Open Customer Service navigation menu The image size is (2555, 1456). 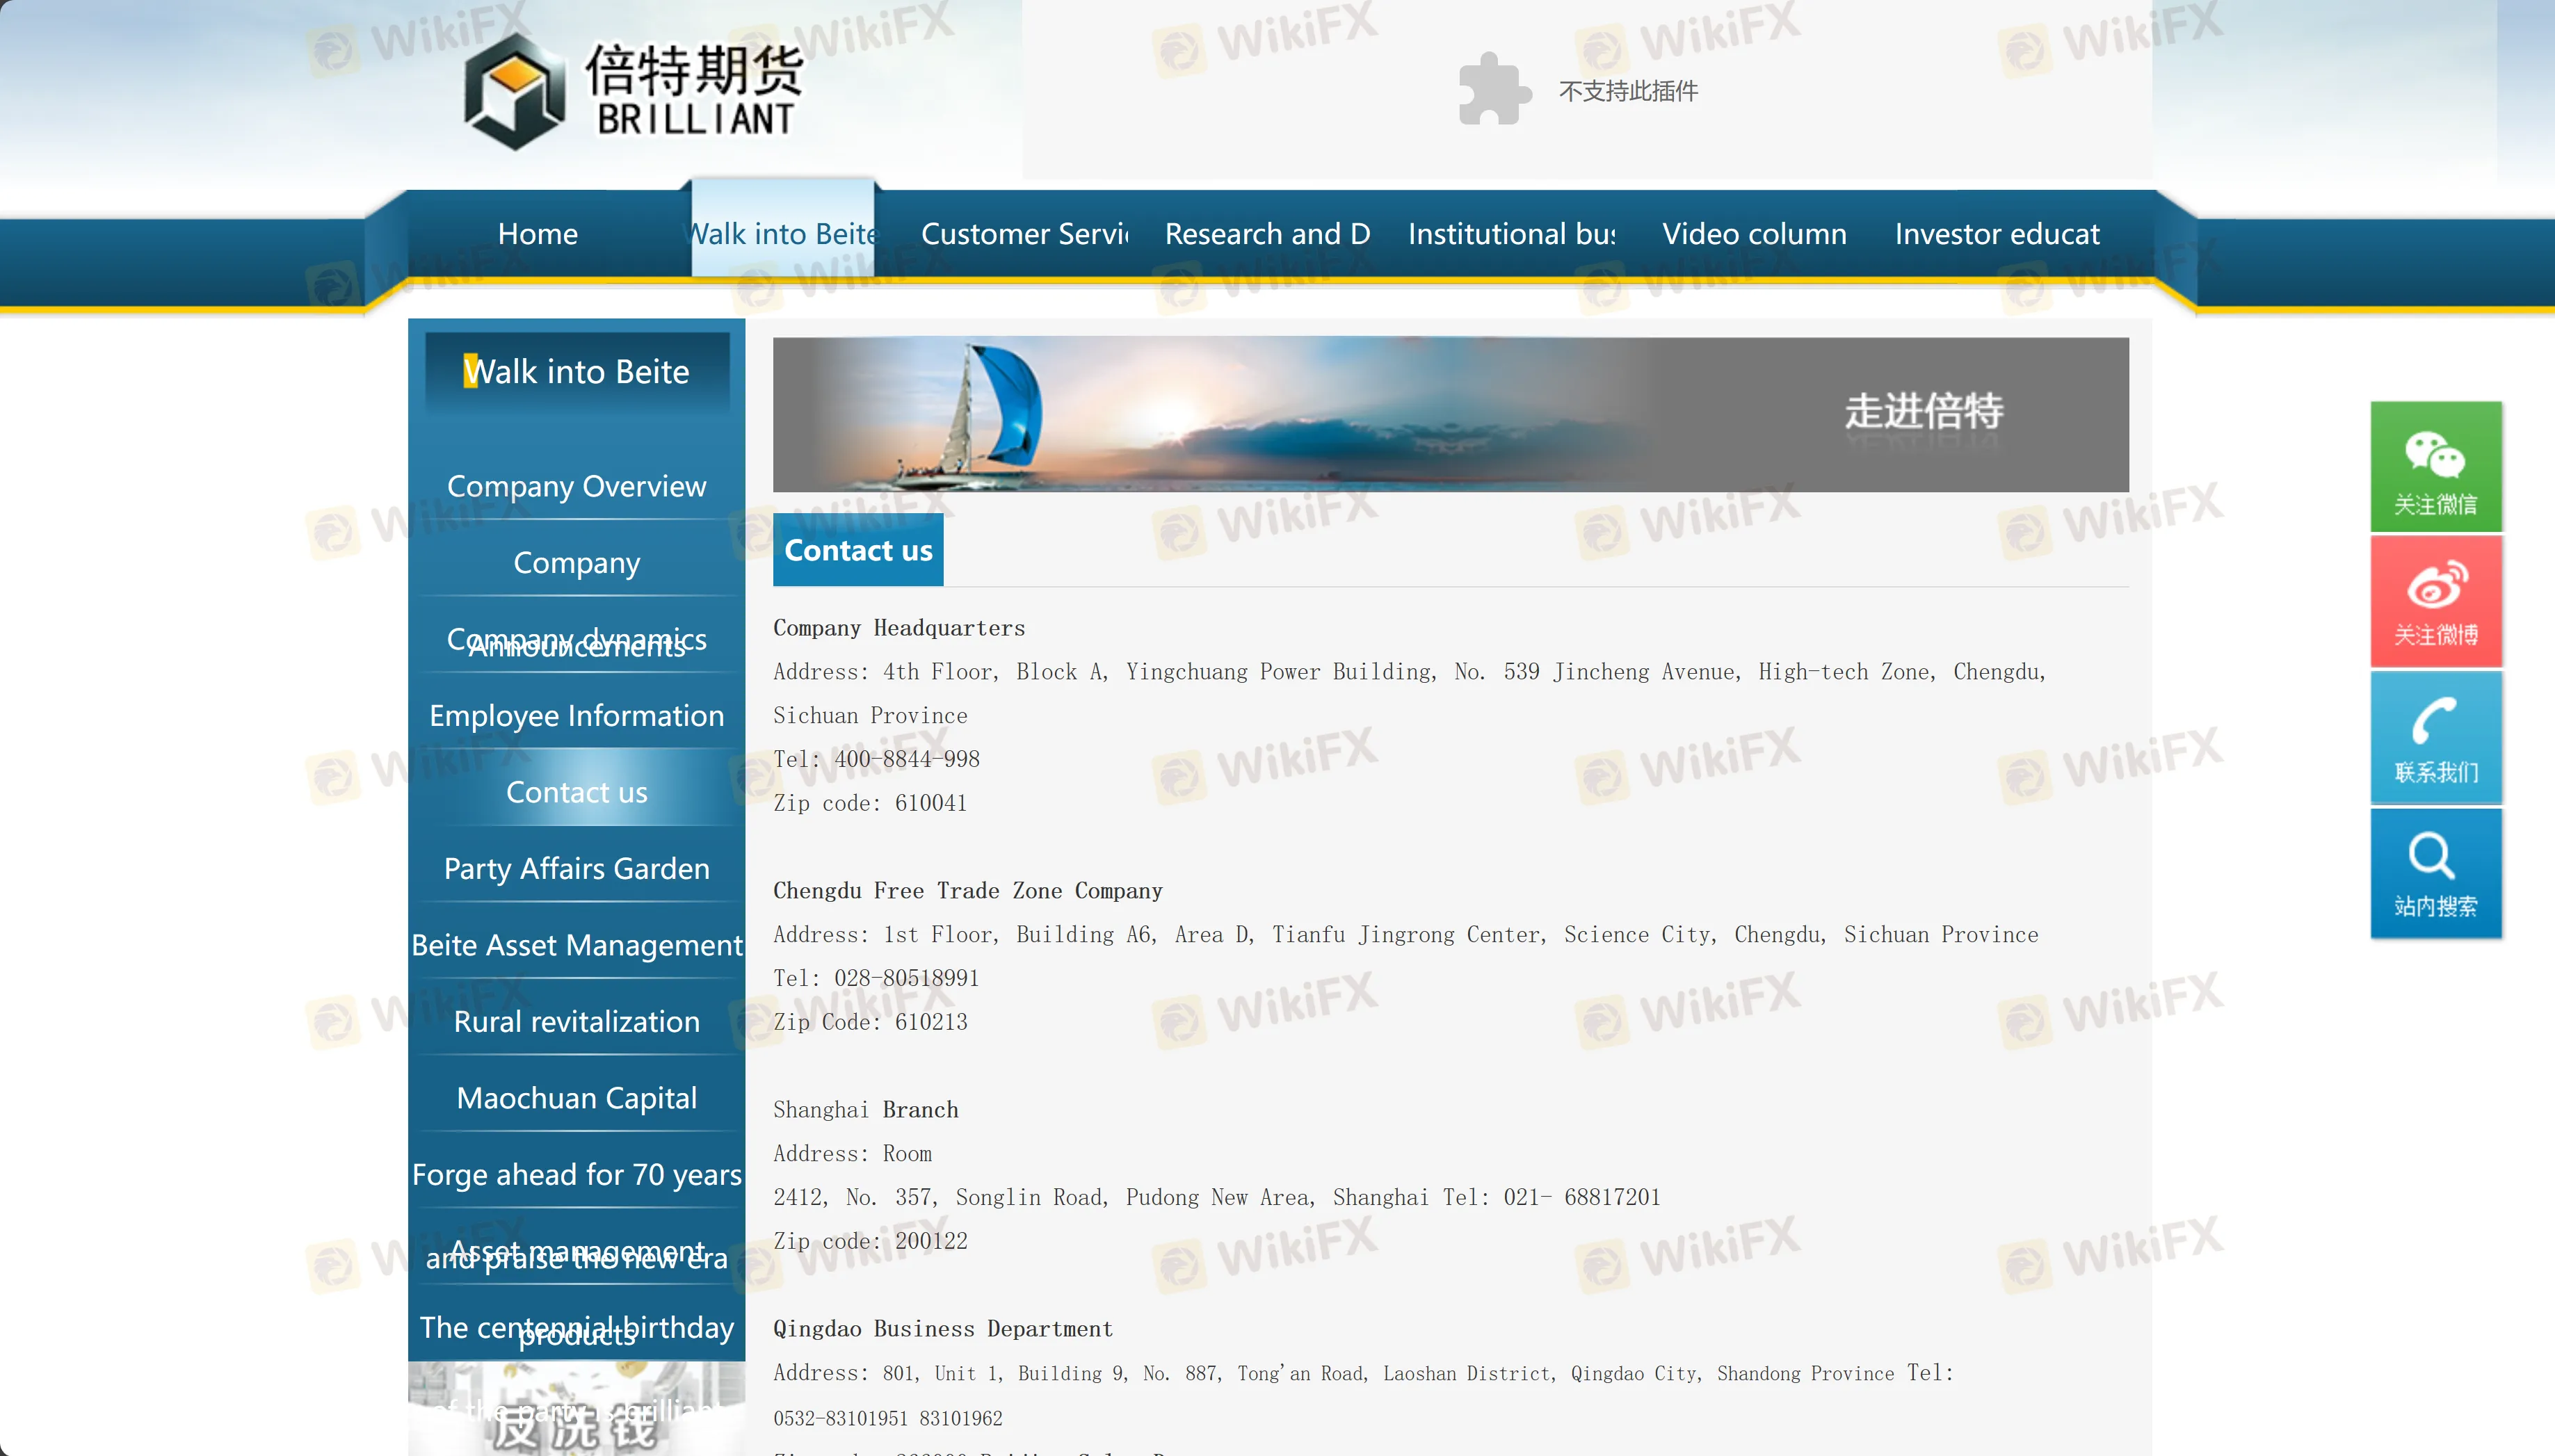[x=1024, y=234]
